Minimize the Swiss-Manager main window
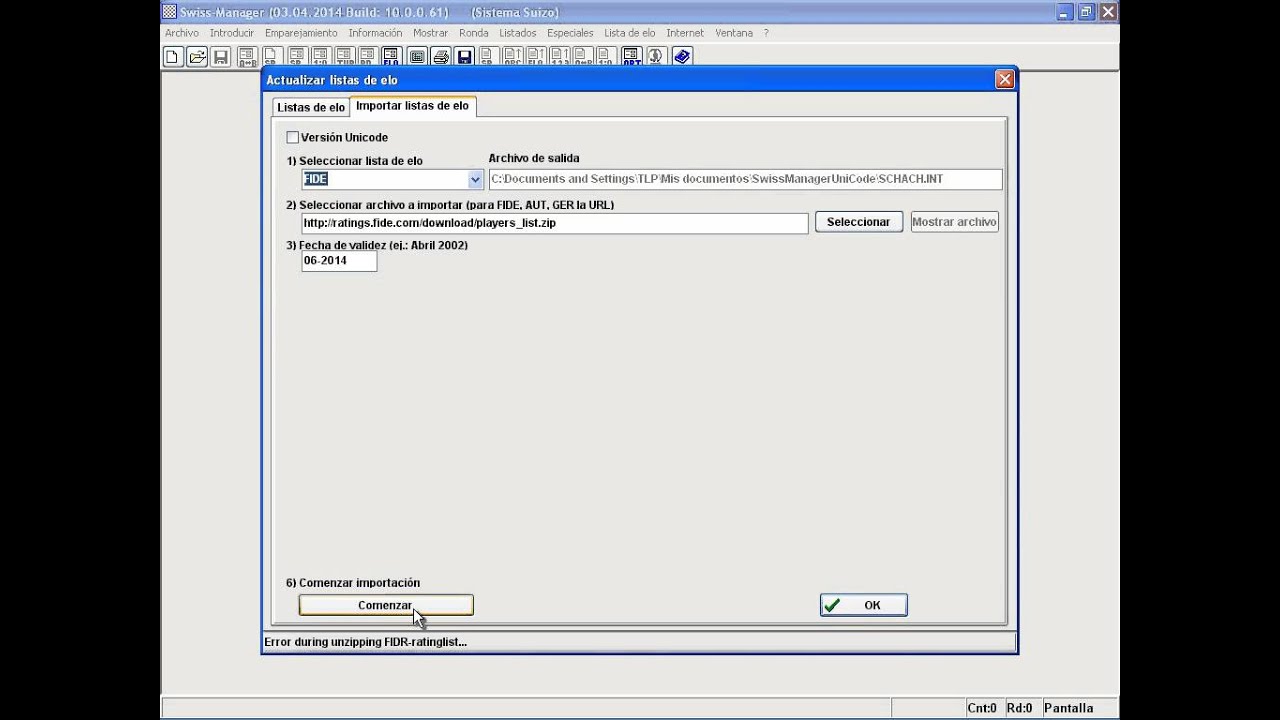The height and width of the screenshot is (720, 1280). point(1064,12)
